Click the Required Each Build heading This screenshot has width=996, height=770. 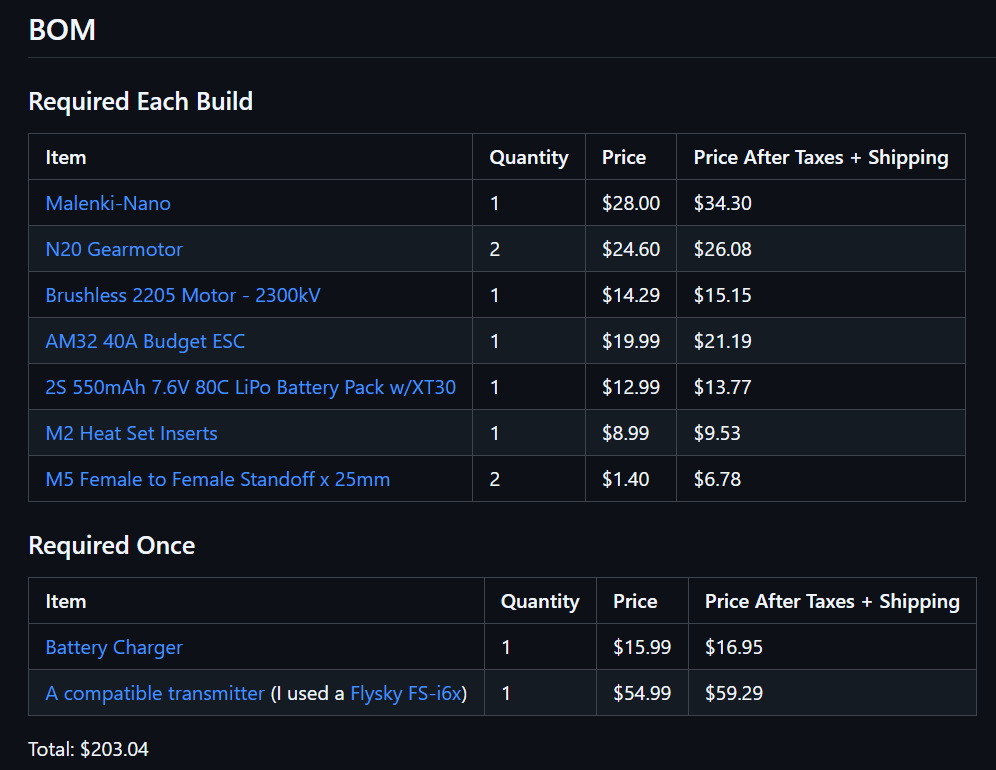coord(140,101)
